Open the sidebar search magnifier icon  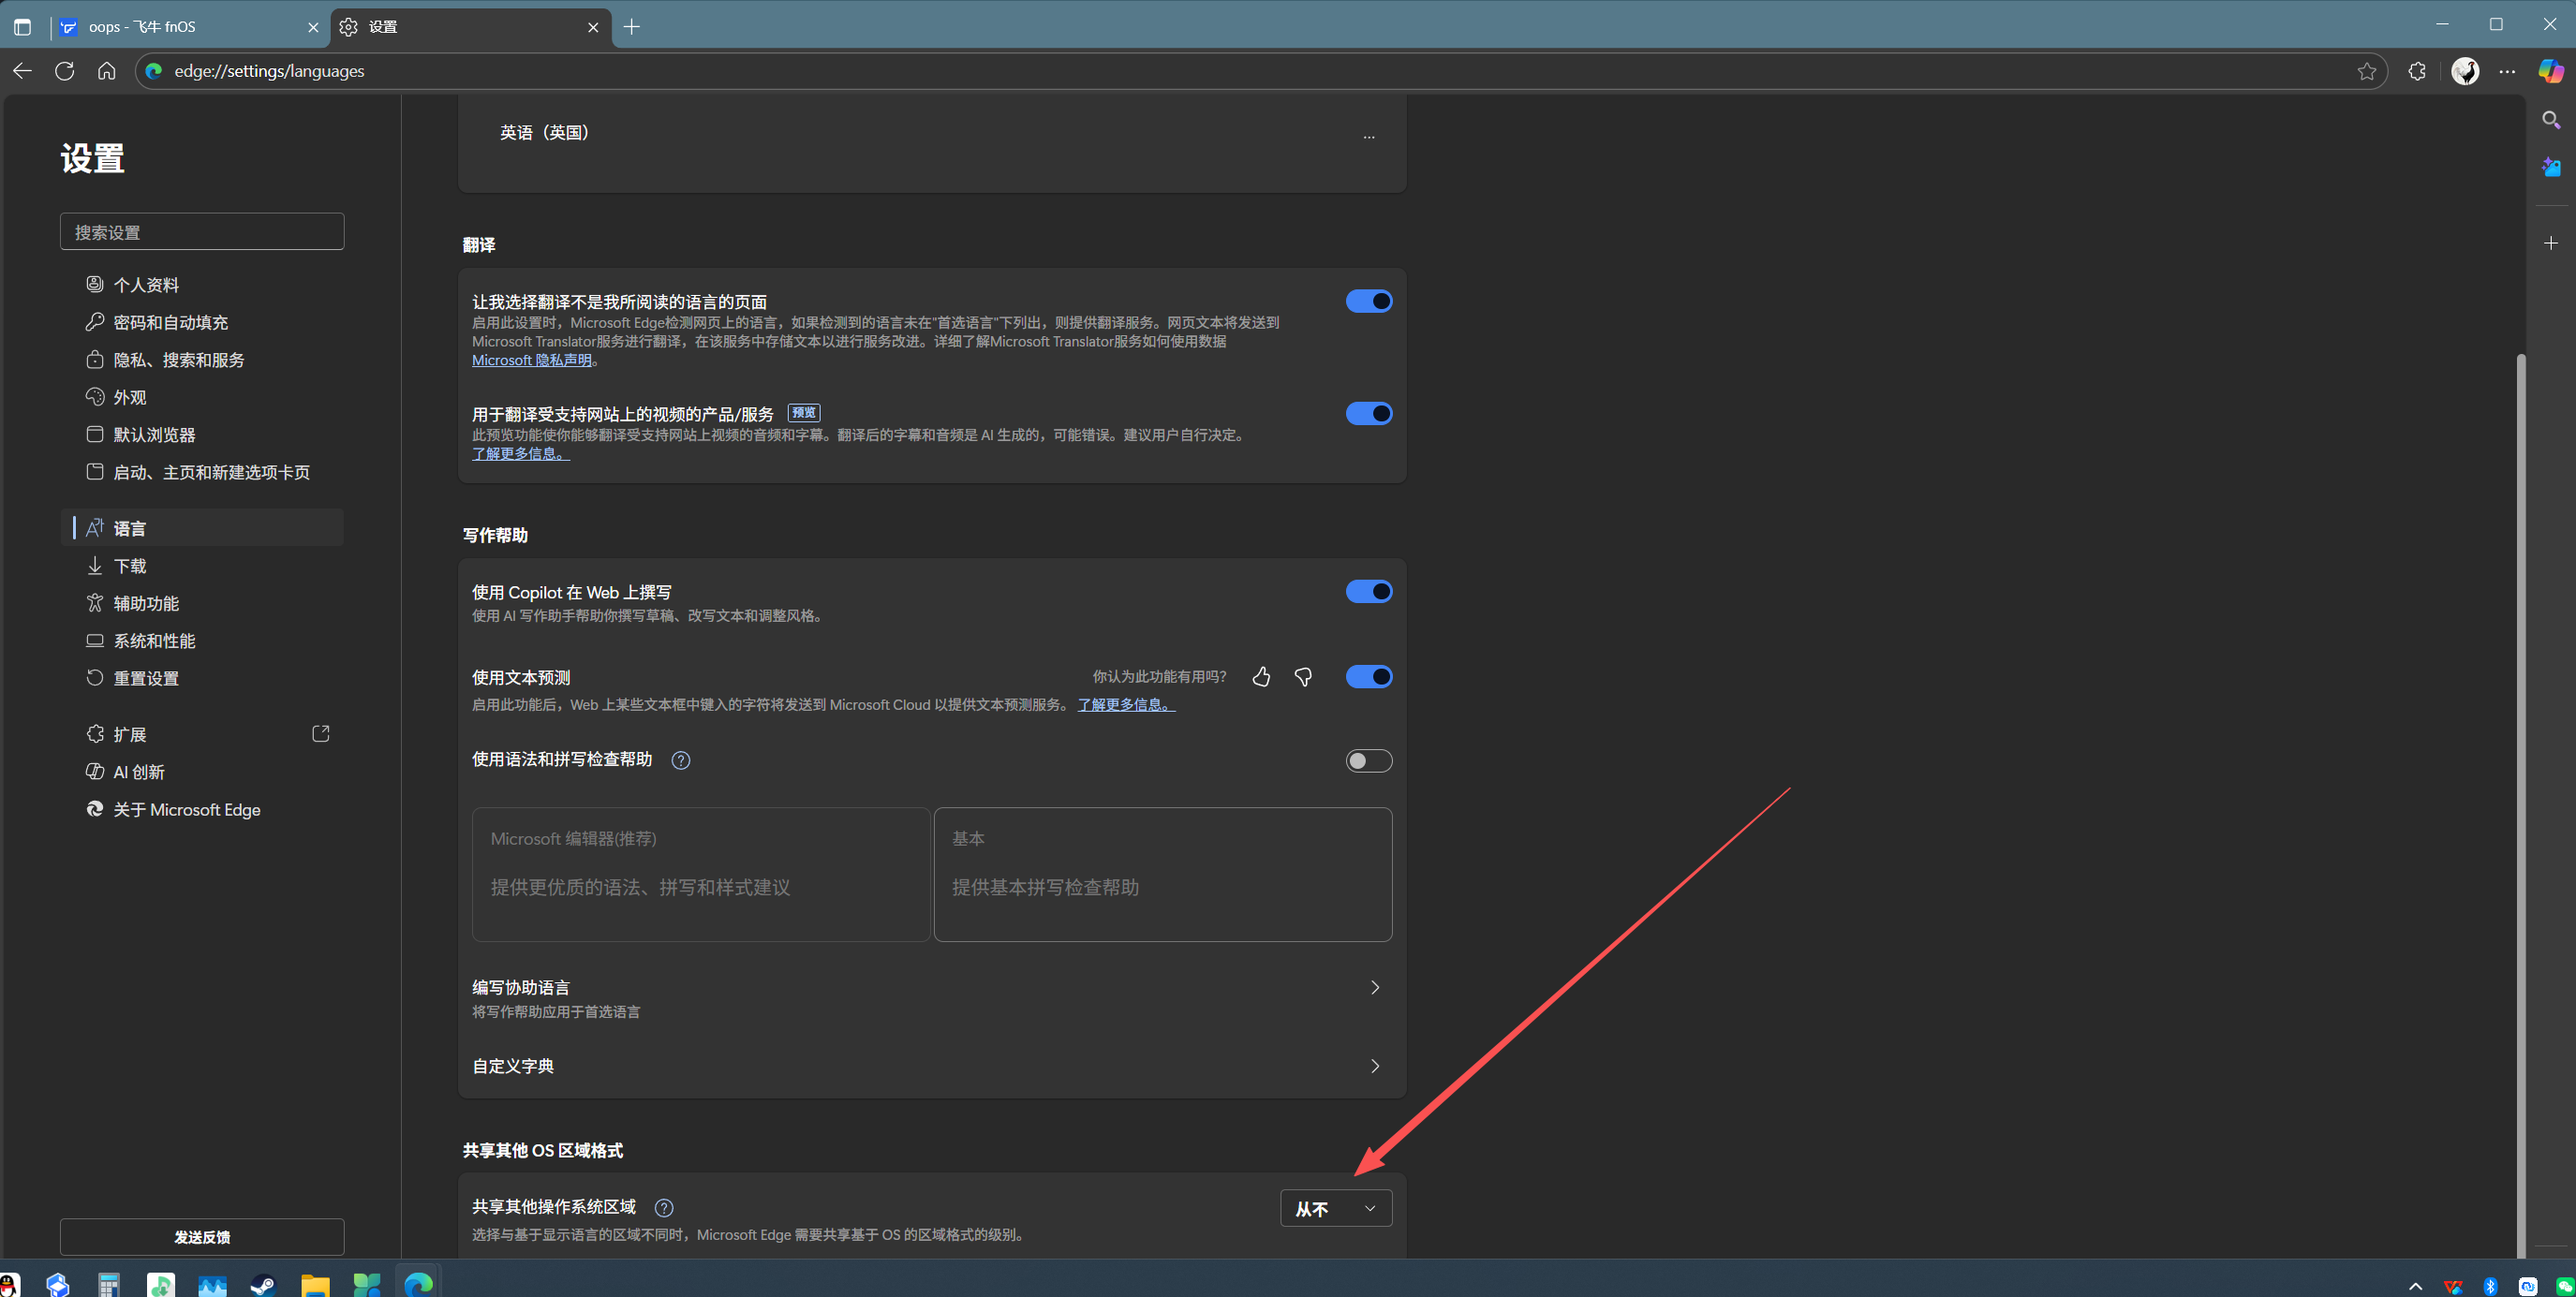point(2551,120)
